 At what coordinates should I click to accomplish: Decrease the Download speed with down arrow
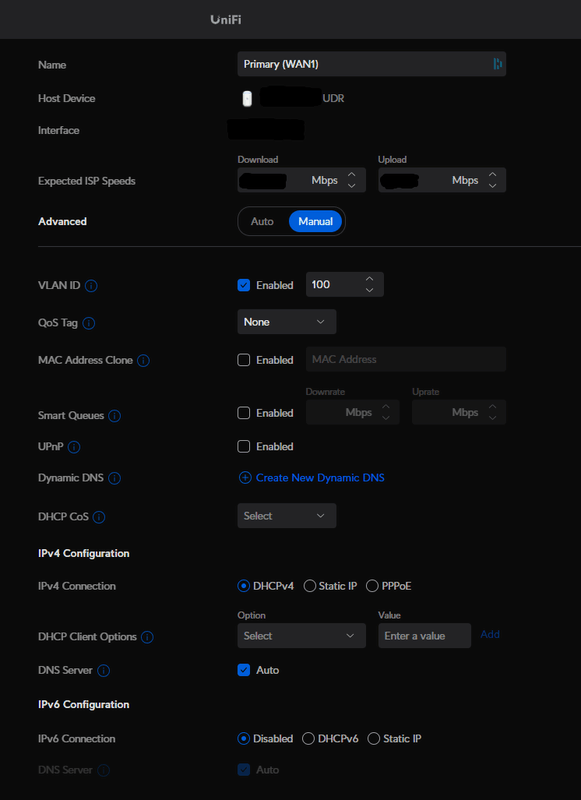351,186
